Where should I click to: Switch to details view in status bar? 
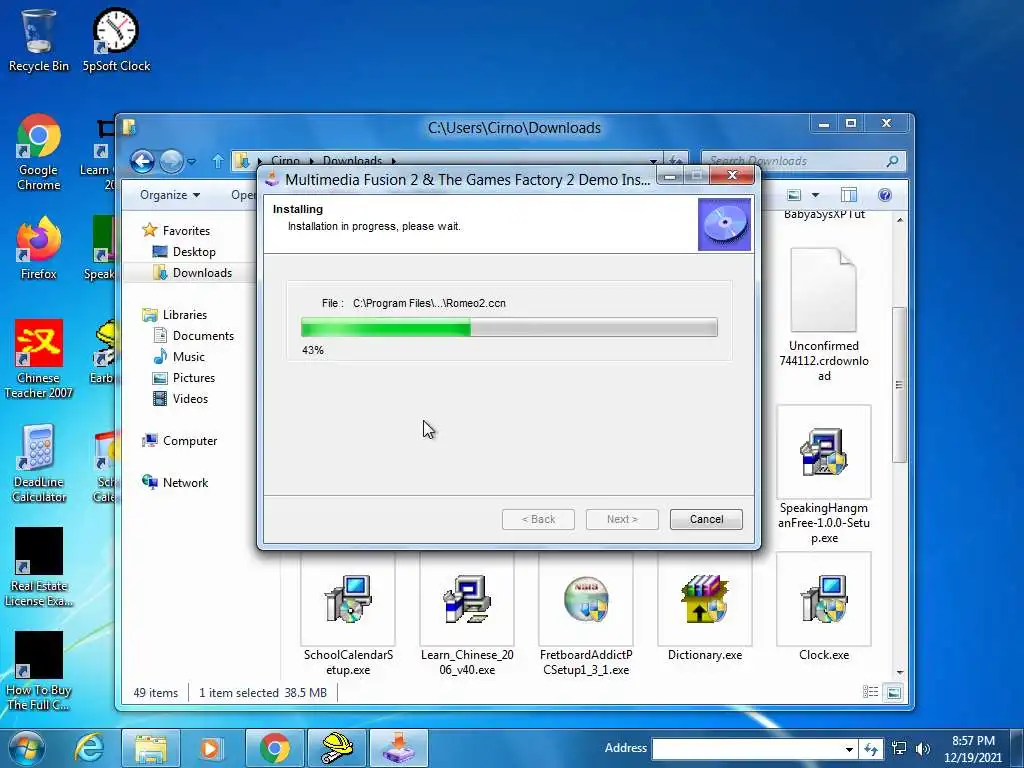click(871, 692)
